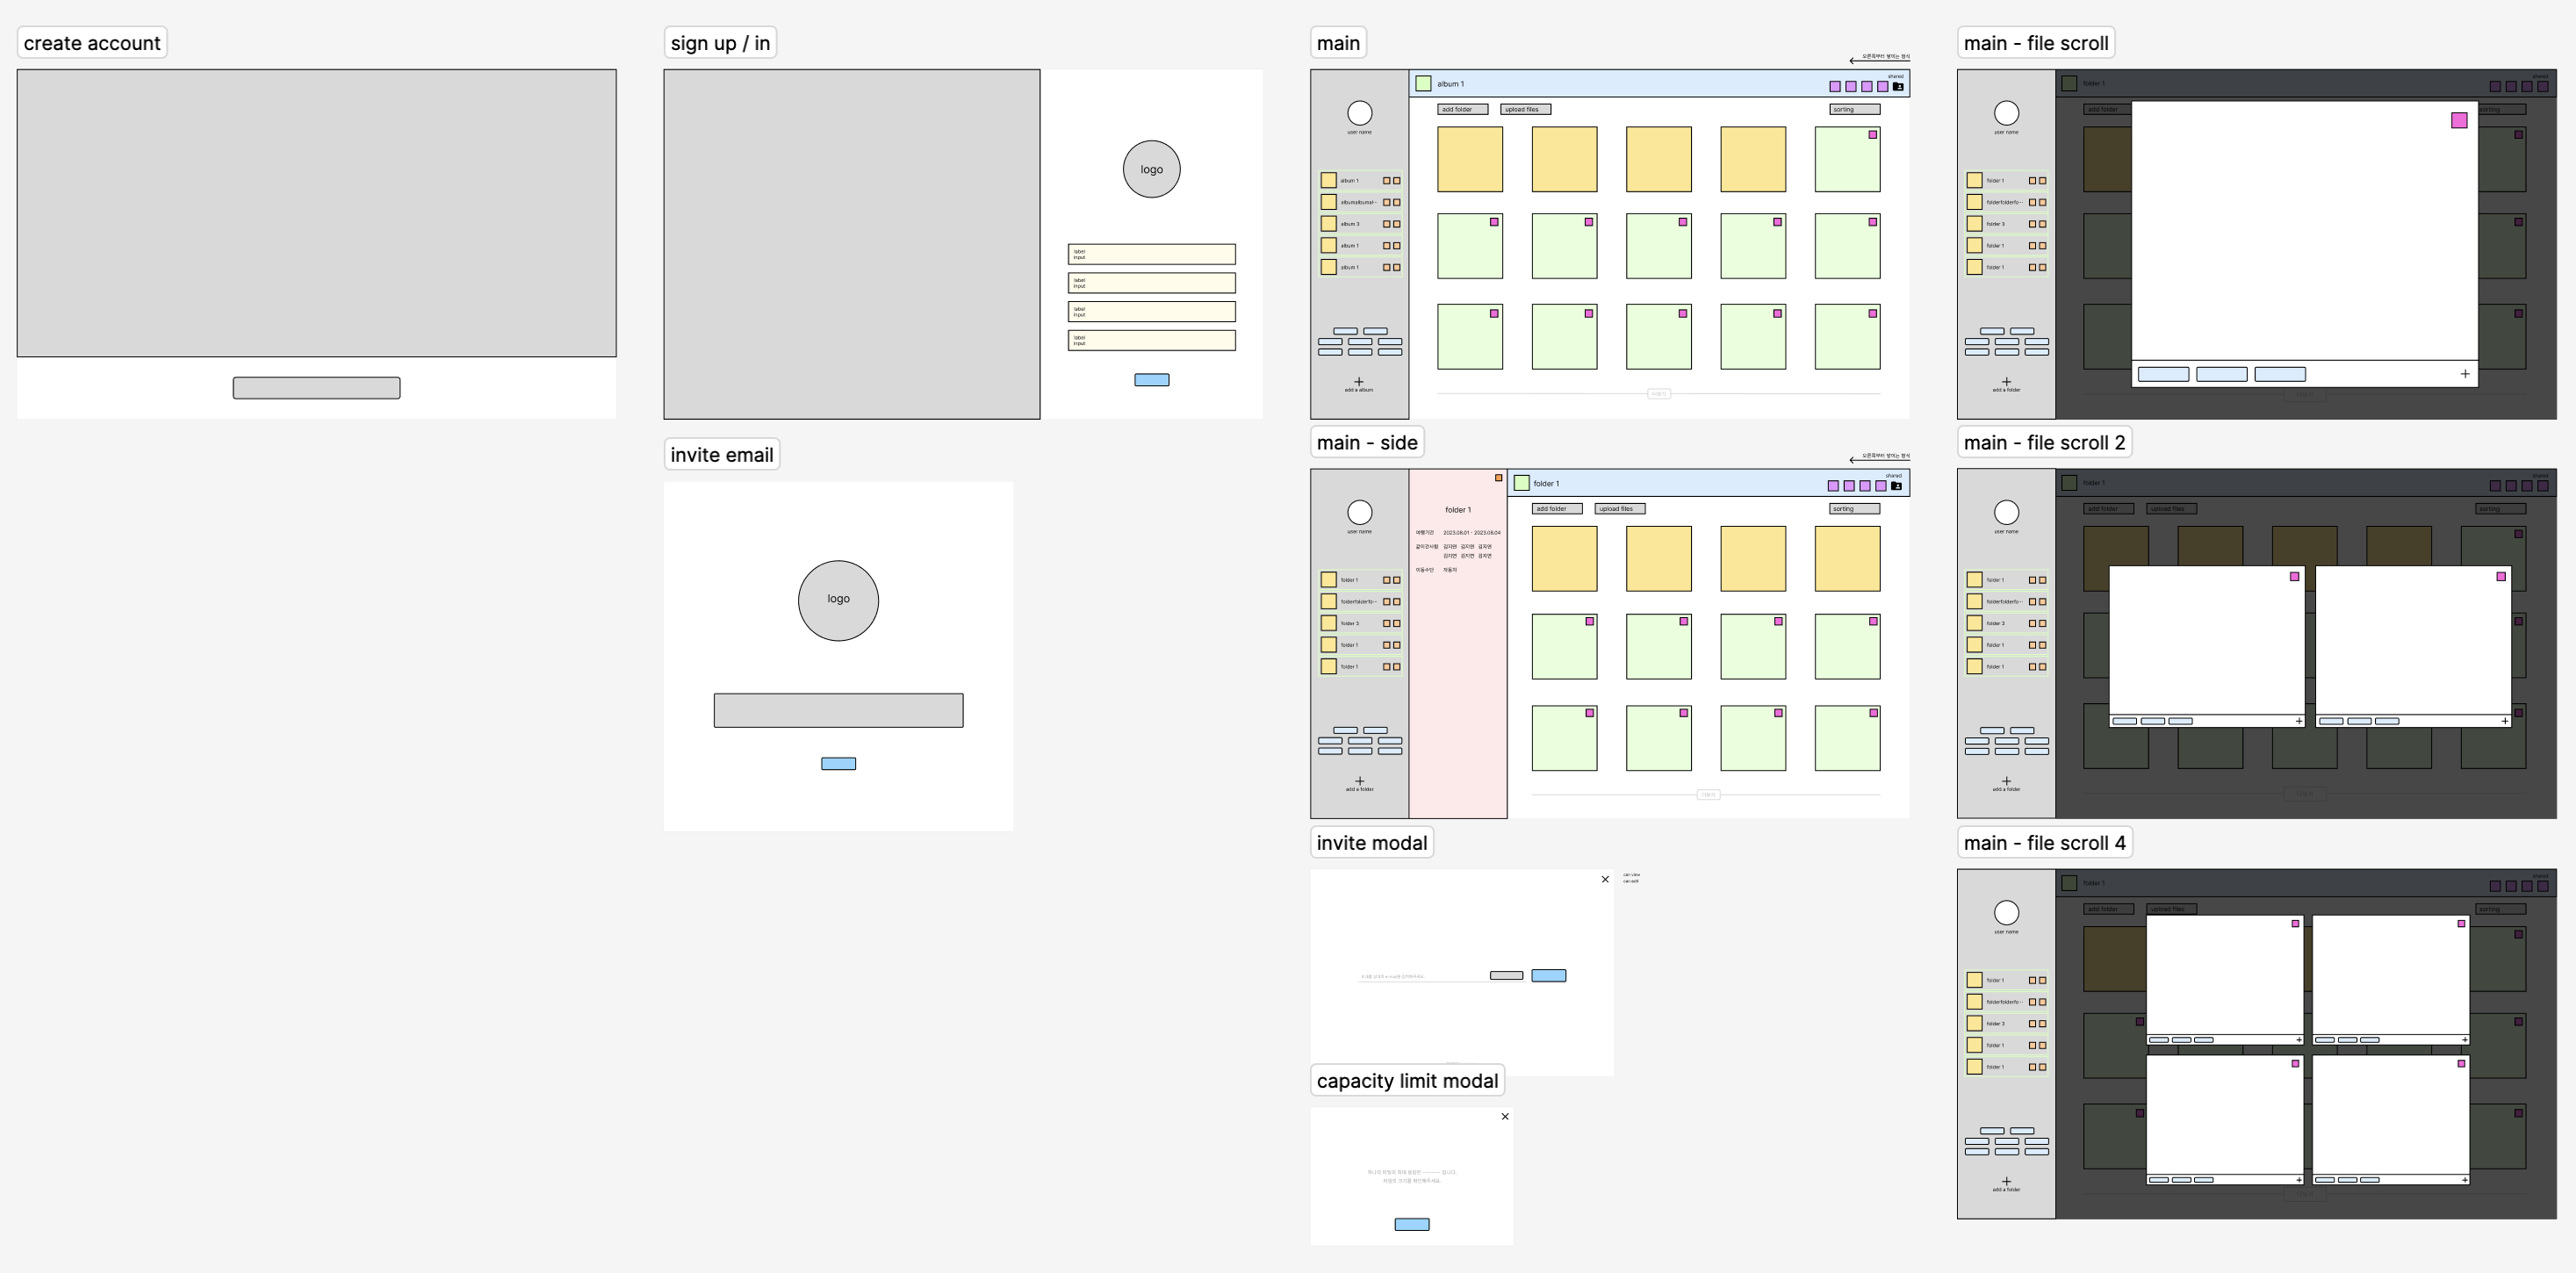The image size is (2576, 1273).
Task: Click the blue button in capacity limit modal
Action: click(x=1412, y=1224)
